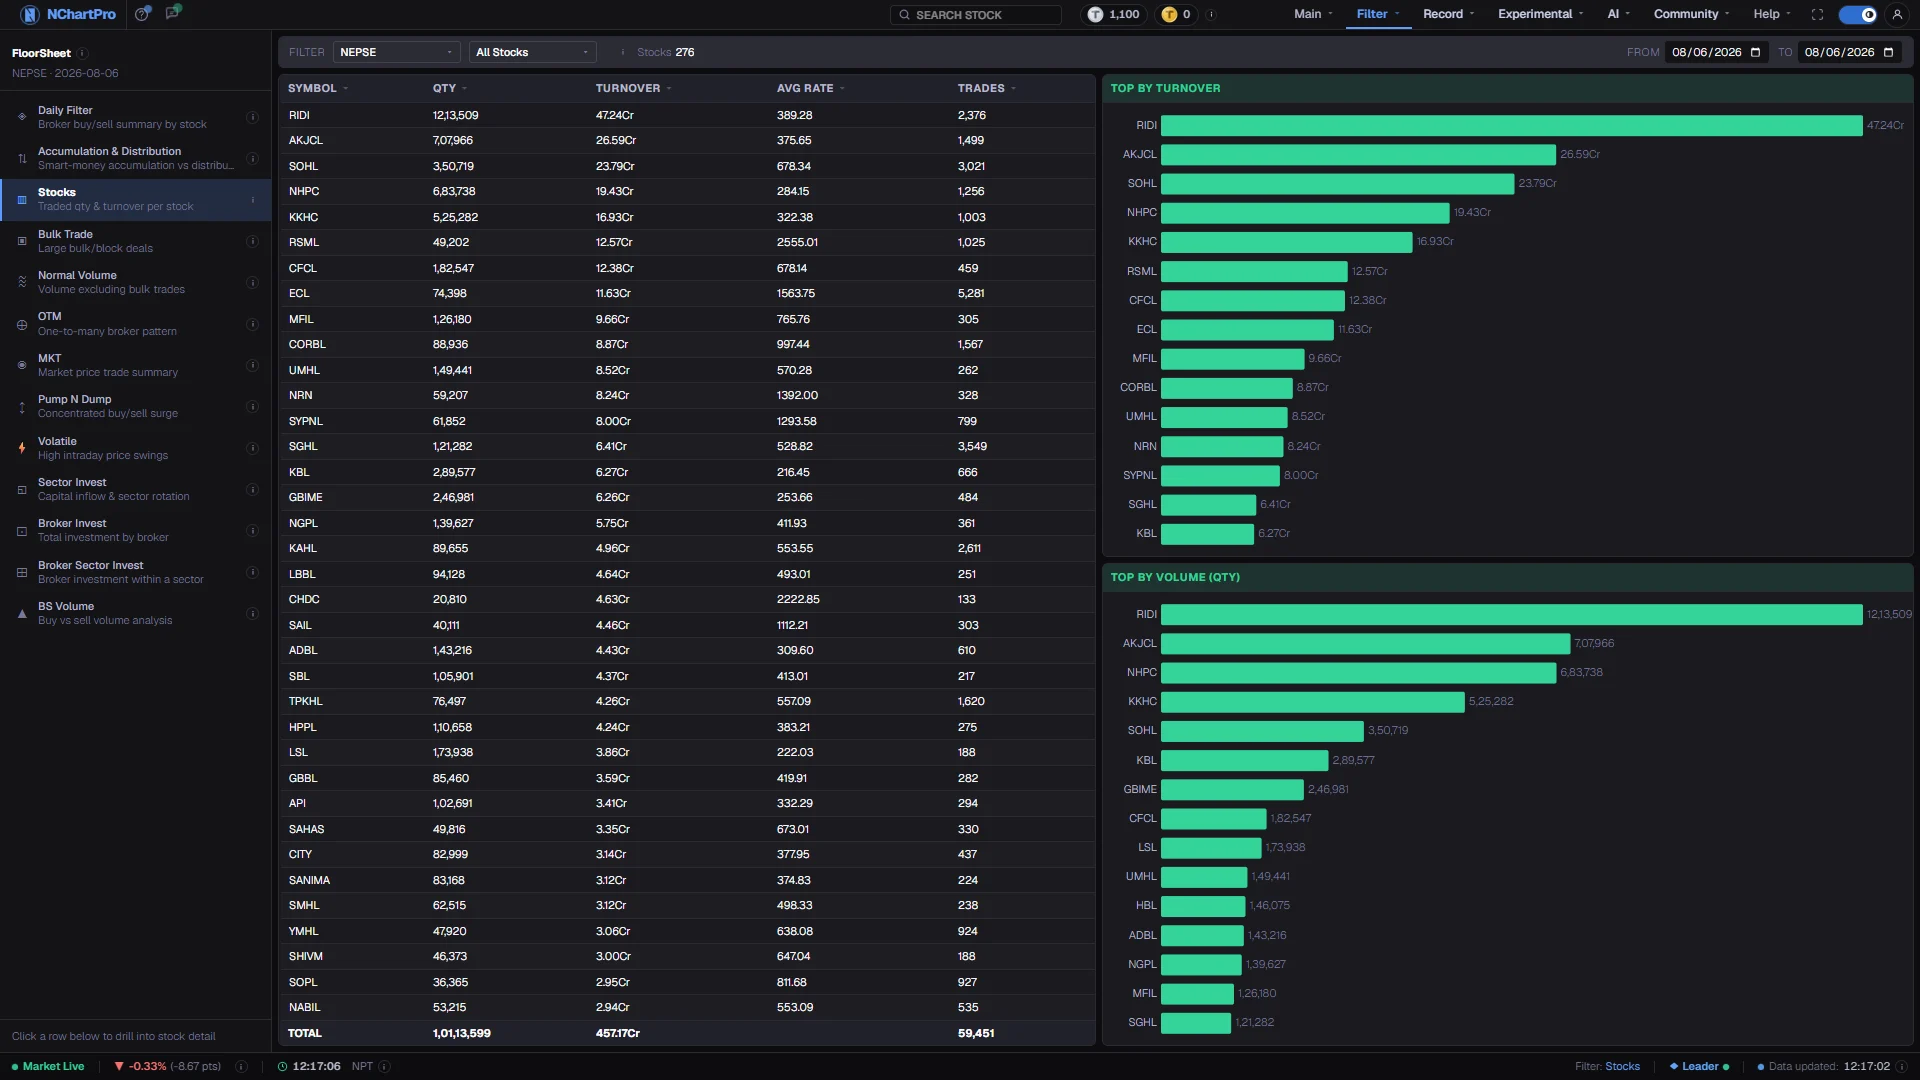Select the NHPC row in the table
This screenshot has height=1080, width=1920.
pyautogui.click(x=687, y=191)
